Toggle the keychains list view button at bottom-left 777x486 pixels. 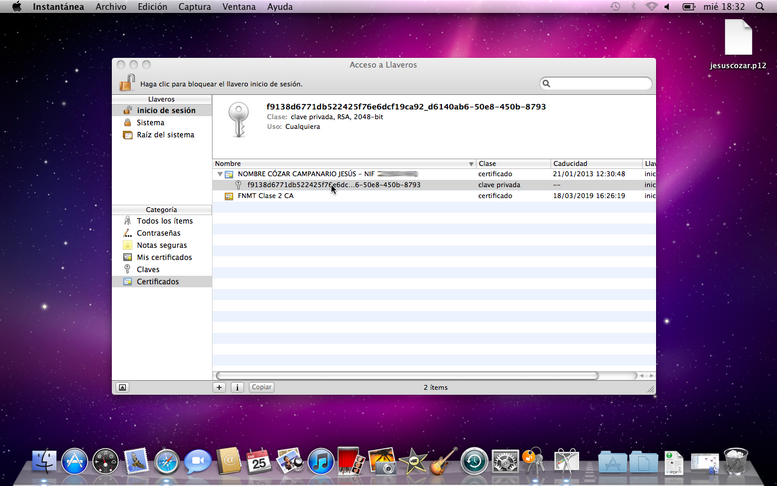[122, 387]
